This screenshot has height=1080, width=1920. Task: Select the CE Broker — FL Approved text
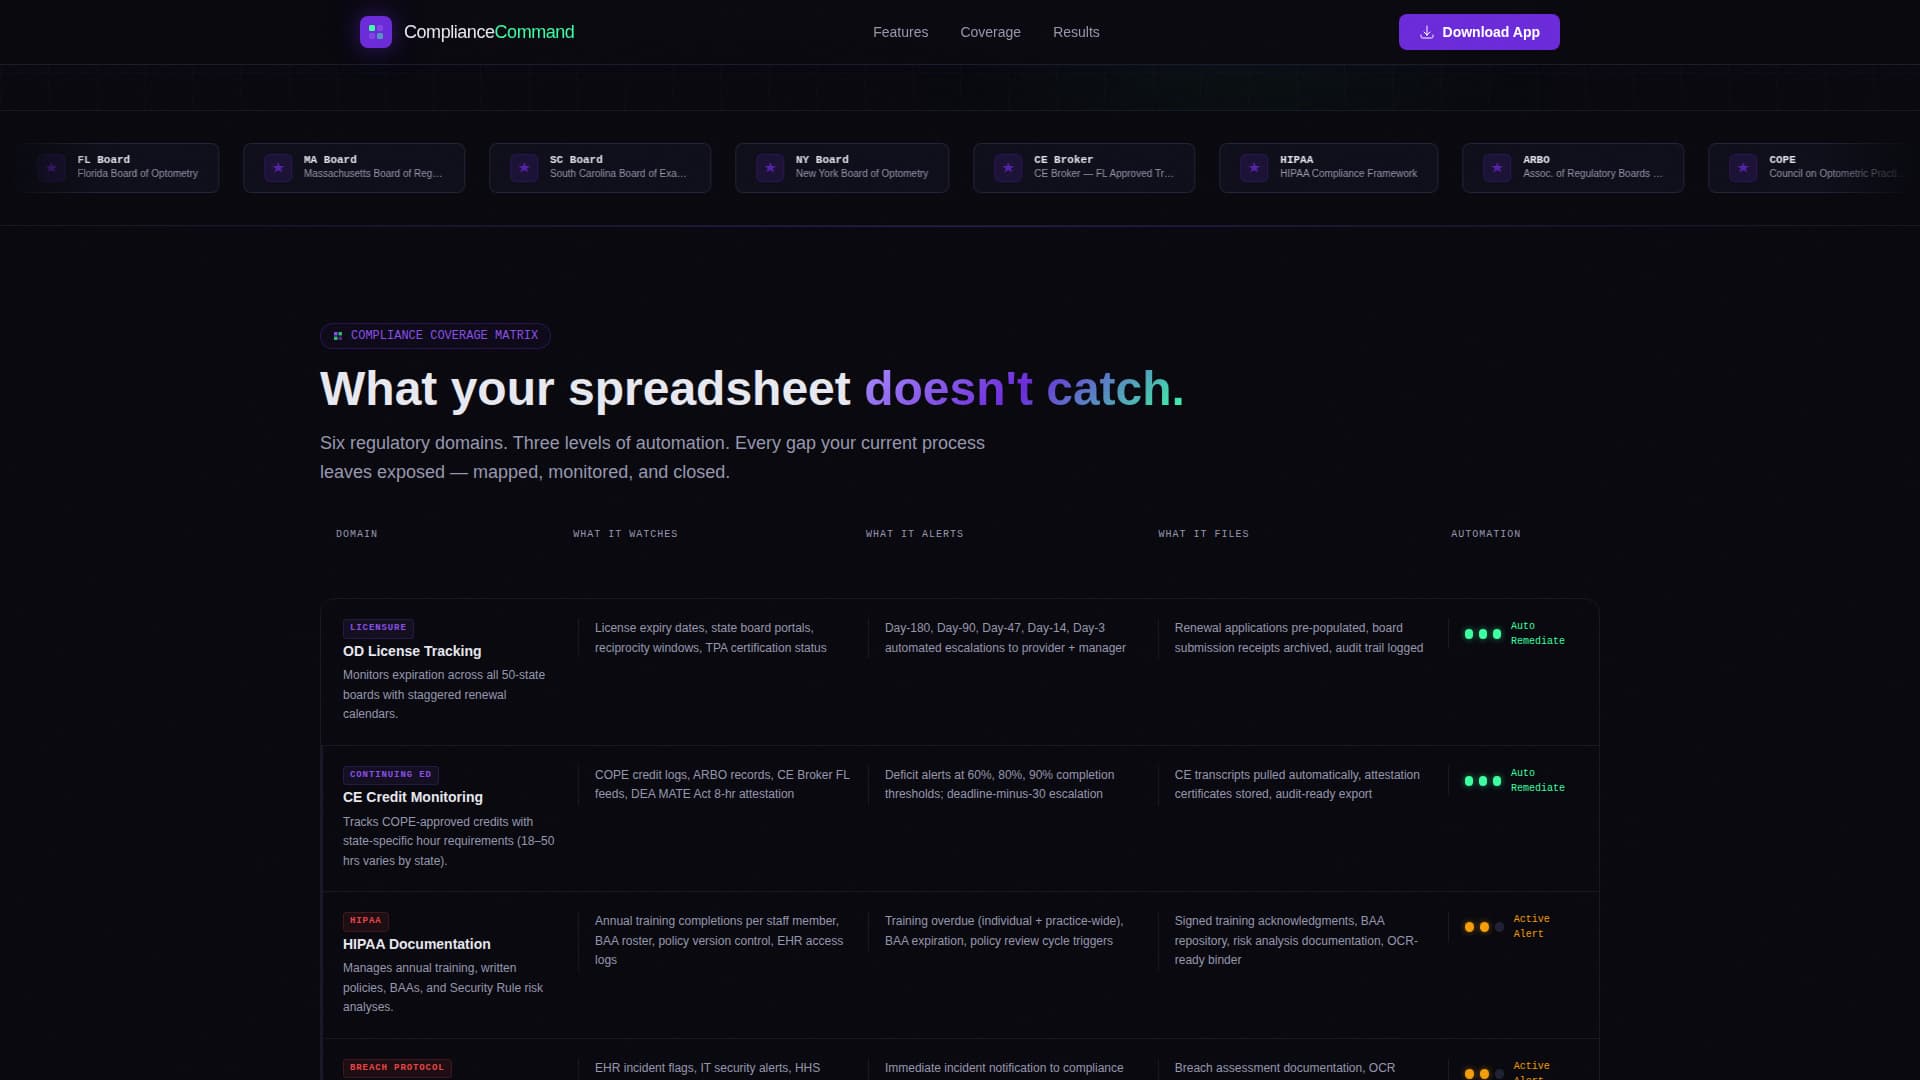coord(1104,174)
